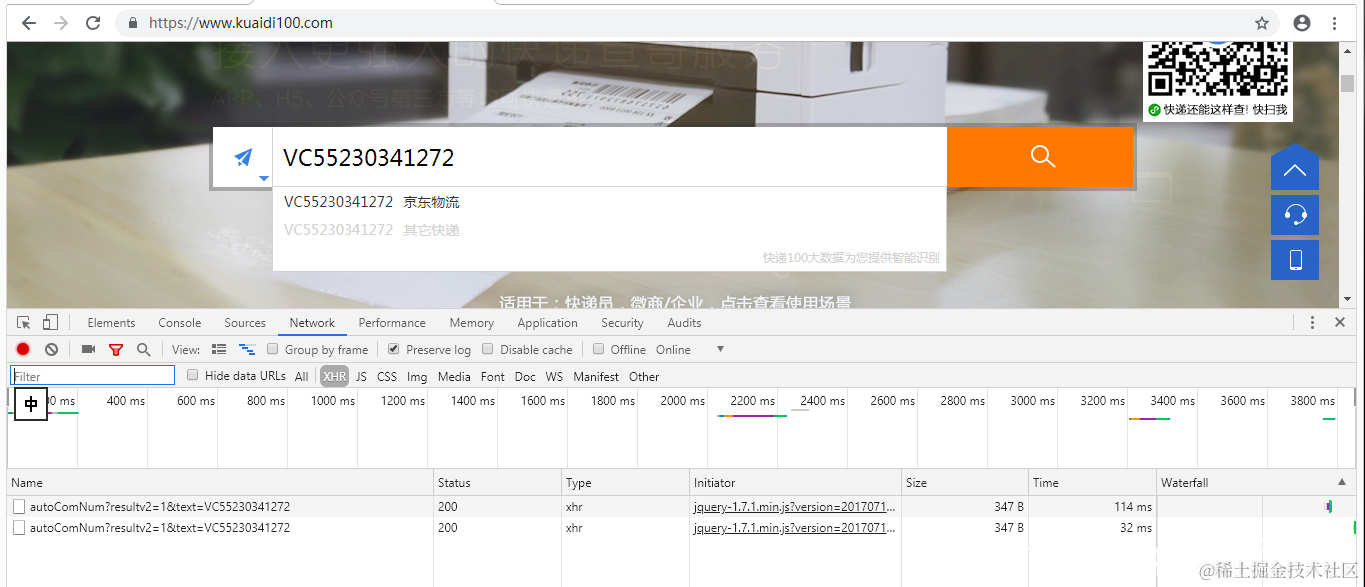Select the 114 ms autoComNum request

(x=682, y=507)
